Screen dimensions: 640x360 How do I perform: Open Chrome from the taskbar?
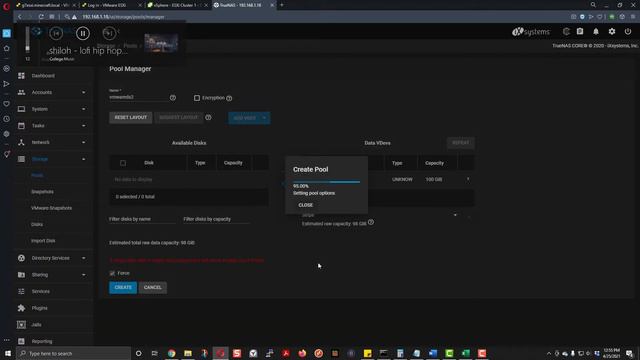pos(171,353)
